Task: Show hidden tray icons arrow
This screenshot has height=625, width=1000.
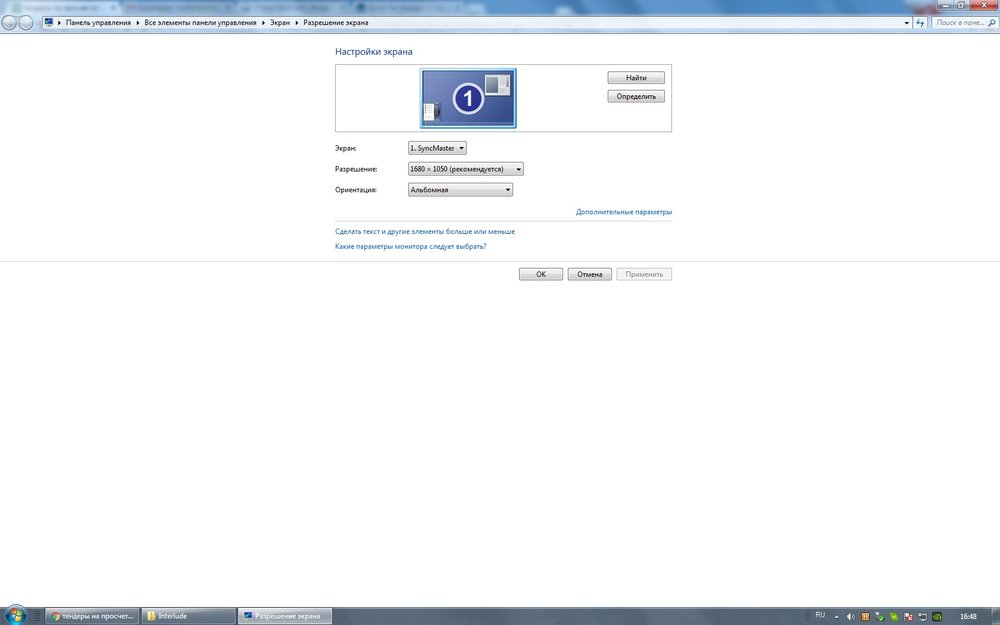Action: [x=837, y=616]
